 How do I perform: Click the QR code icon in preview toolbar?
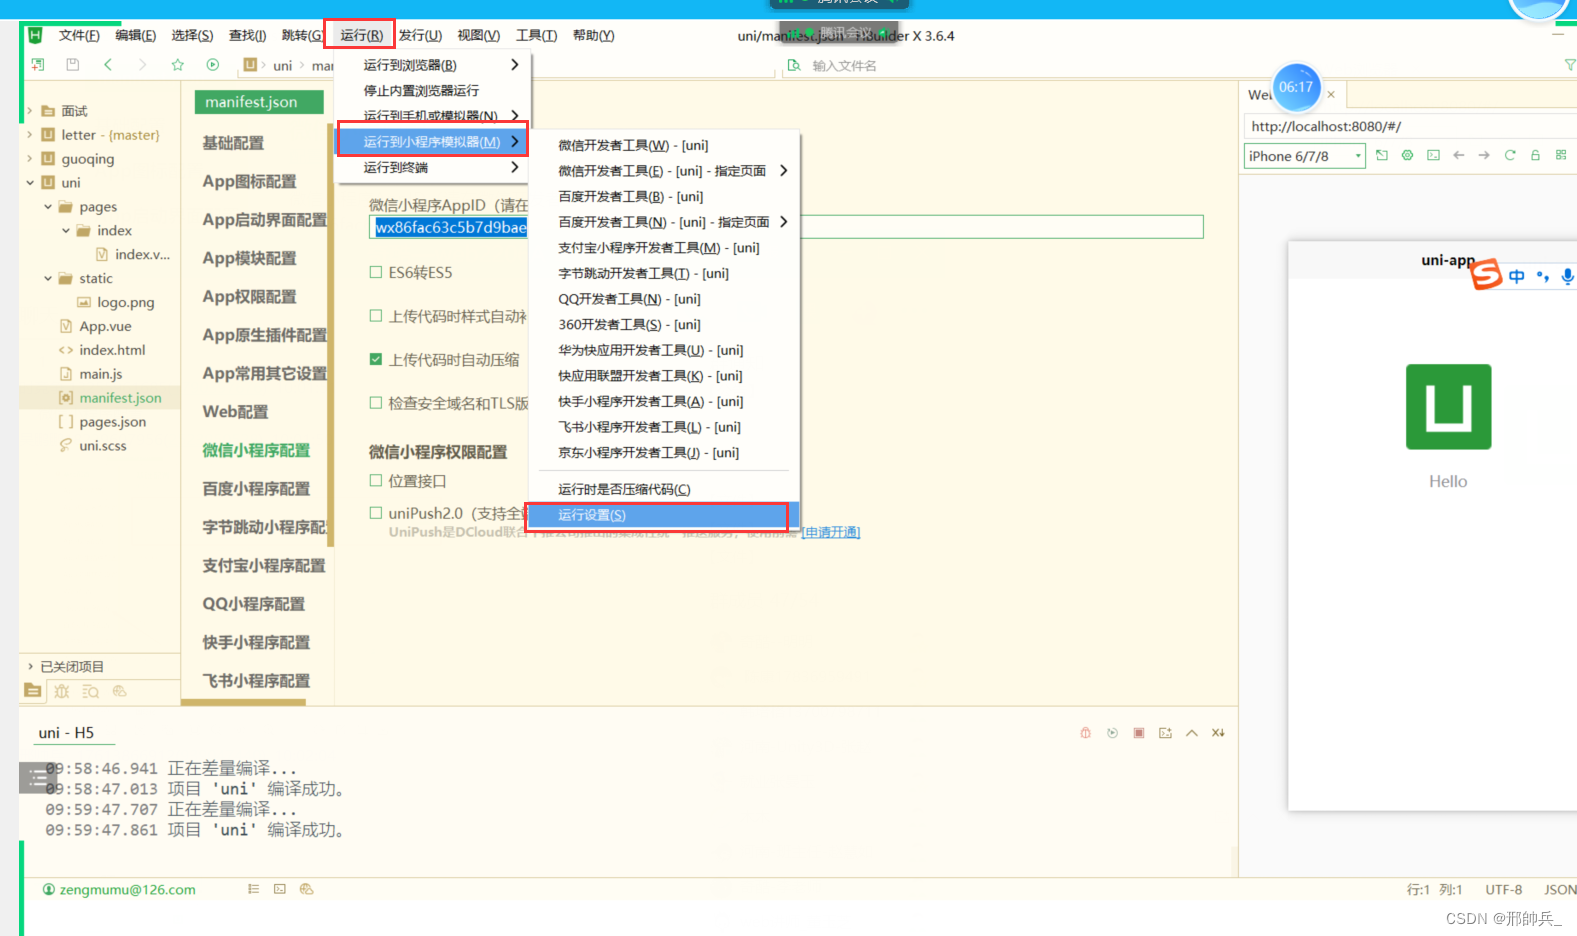(1561, 155)
